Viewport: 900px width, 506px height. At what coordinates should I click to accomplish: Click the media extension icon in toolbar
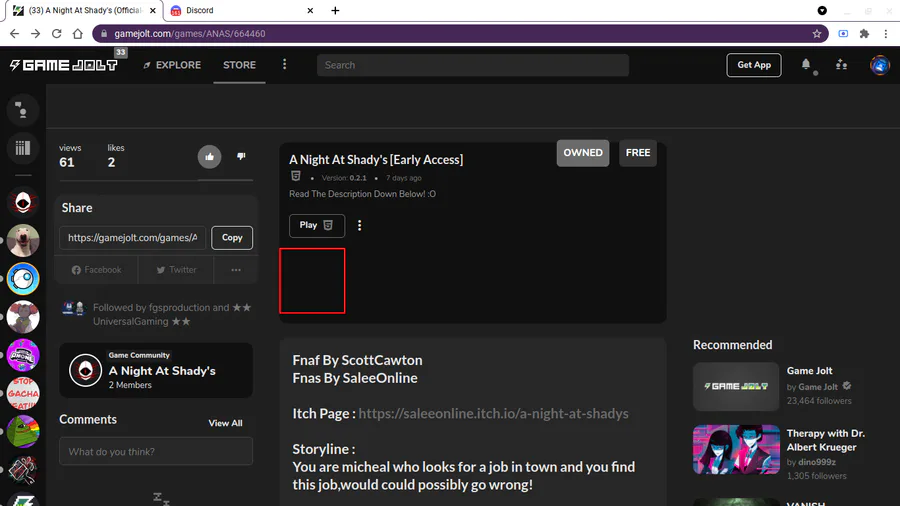coord(843,34)
